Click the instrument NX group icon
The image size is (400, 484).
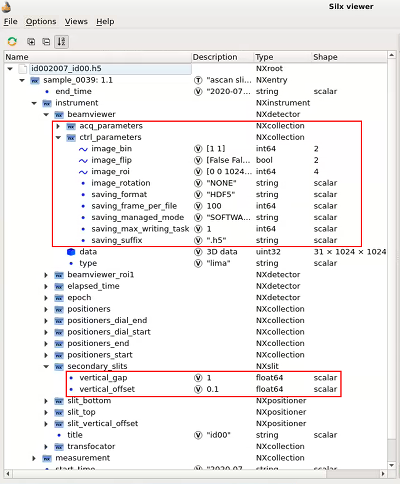click(47, 103)
